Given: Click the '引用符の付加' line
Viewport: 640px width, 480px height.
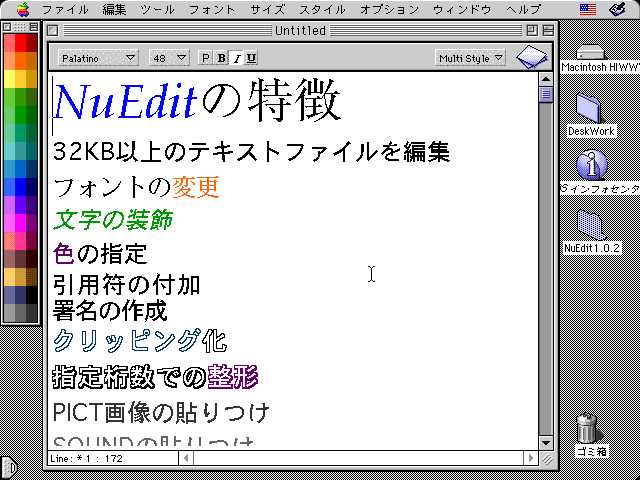Looking at the screenshot, I should click(x=127, y=285).
